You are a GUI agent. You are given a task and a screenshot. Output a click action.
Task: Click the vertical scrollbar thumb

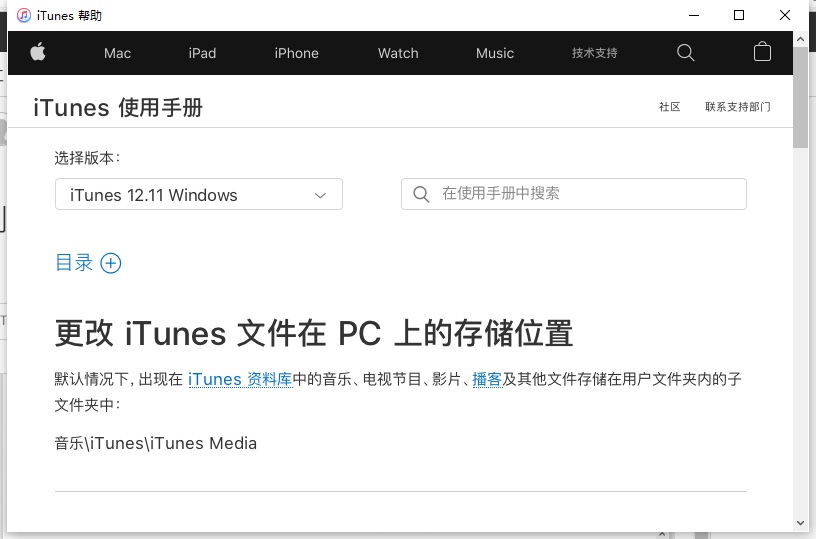tap(800, 98)
